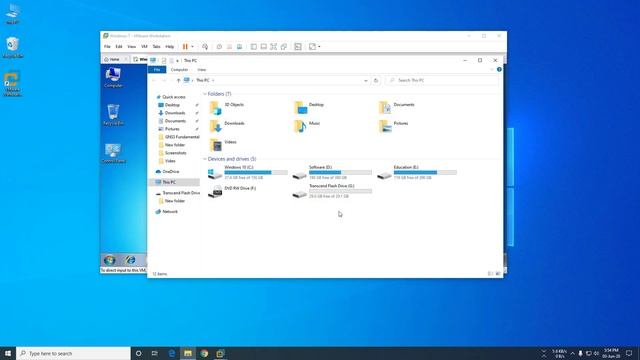Click Quick access in navigation pane
The height and width of the screenshot is (360, 640).
coord(173,97)
